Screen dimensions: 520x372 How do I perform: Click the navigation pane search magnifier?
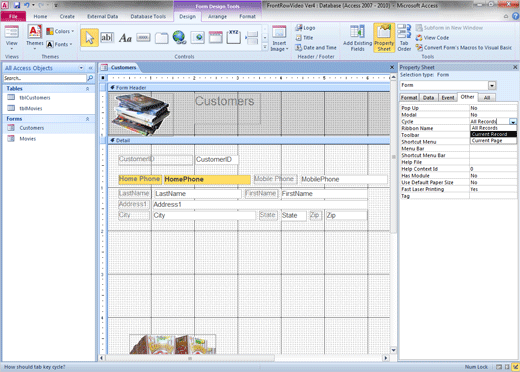(x=90, y=78)
